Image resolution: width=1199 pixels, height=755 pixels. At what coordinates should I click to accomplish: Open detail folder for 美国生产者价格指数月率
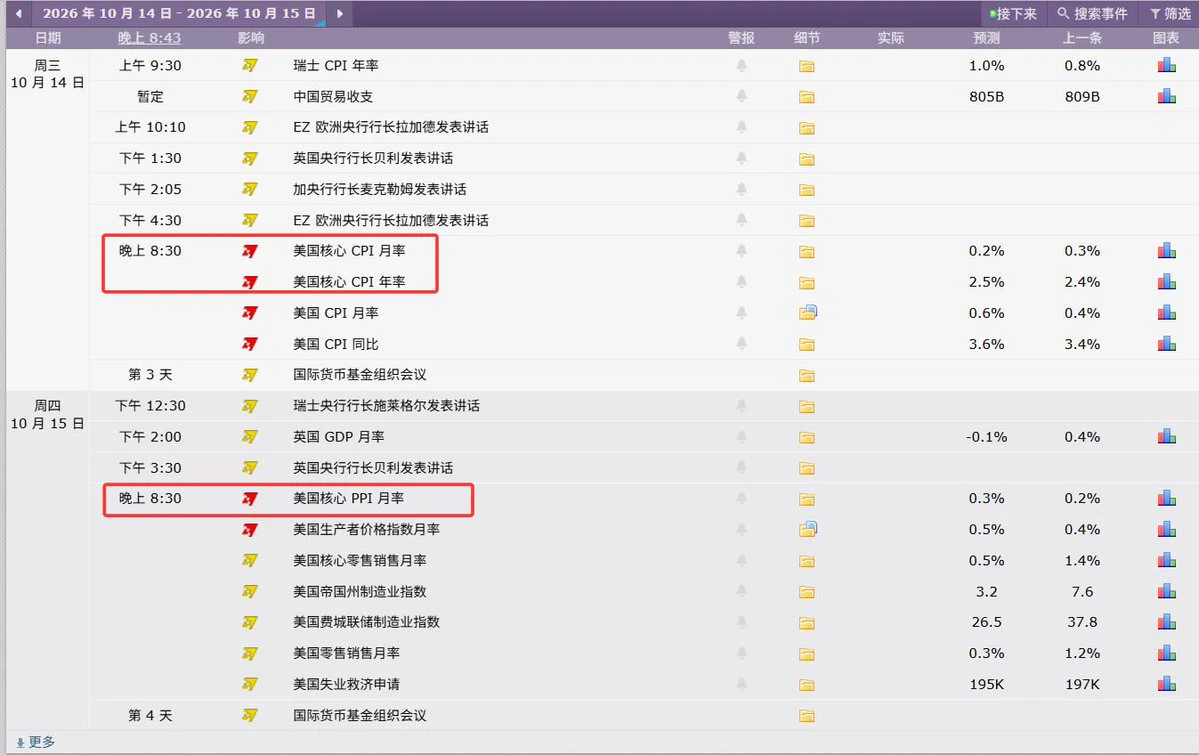(x=808, y=529)
